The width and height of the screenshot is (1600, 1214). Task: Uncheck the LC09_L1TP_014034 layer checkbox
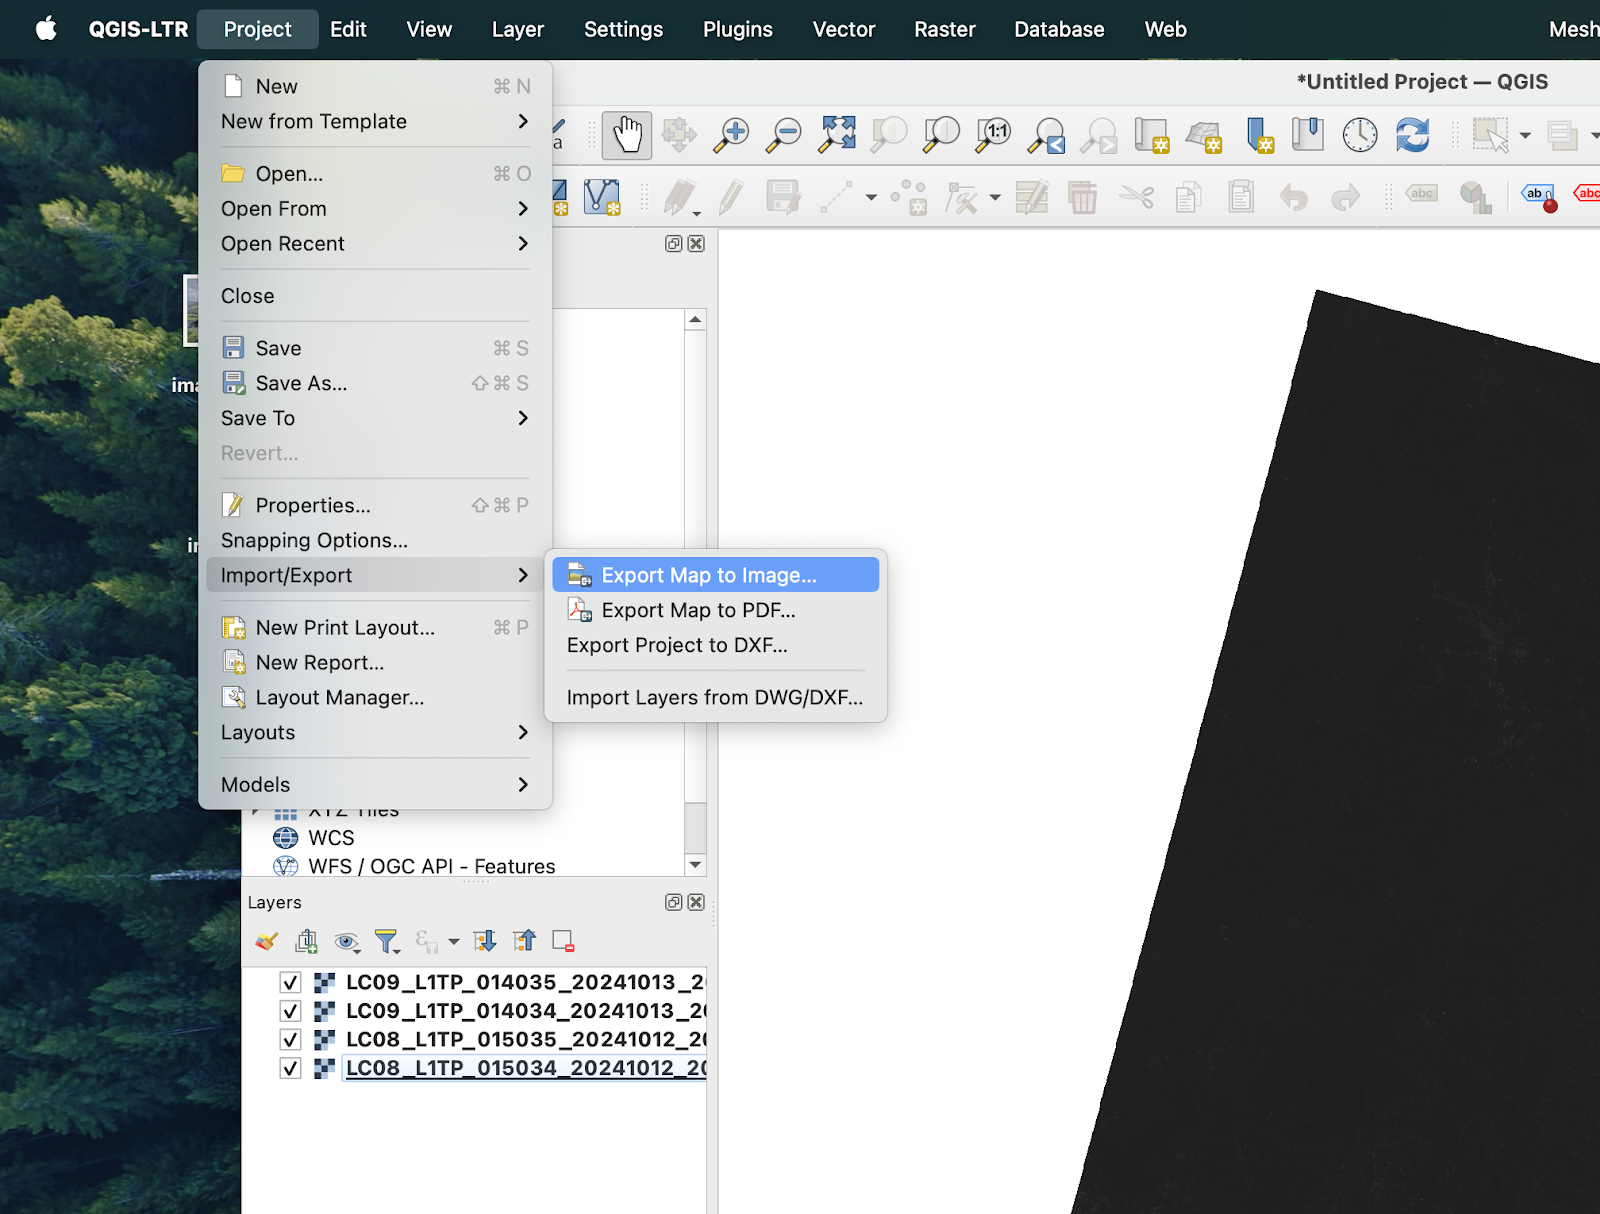291,1011
